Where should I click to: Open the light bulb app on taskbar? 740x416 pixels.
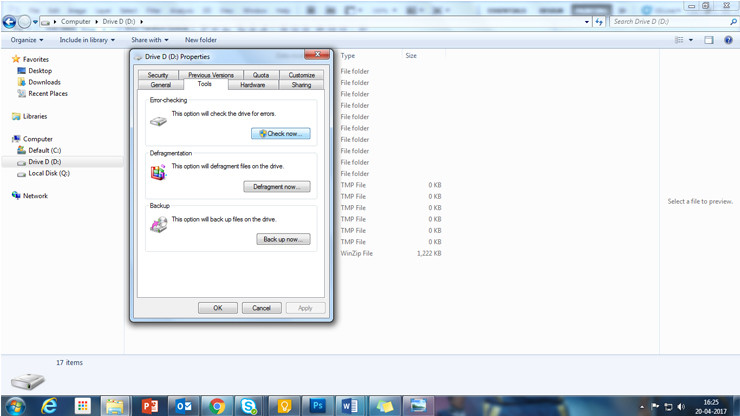[x=284, y=406]
